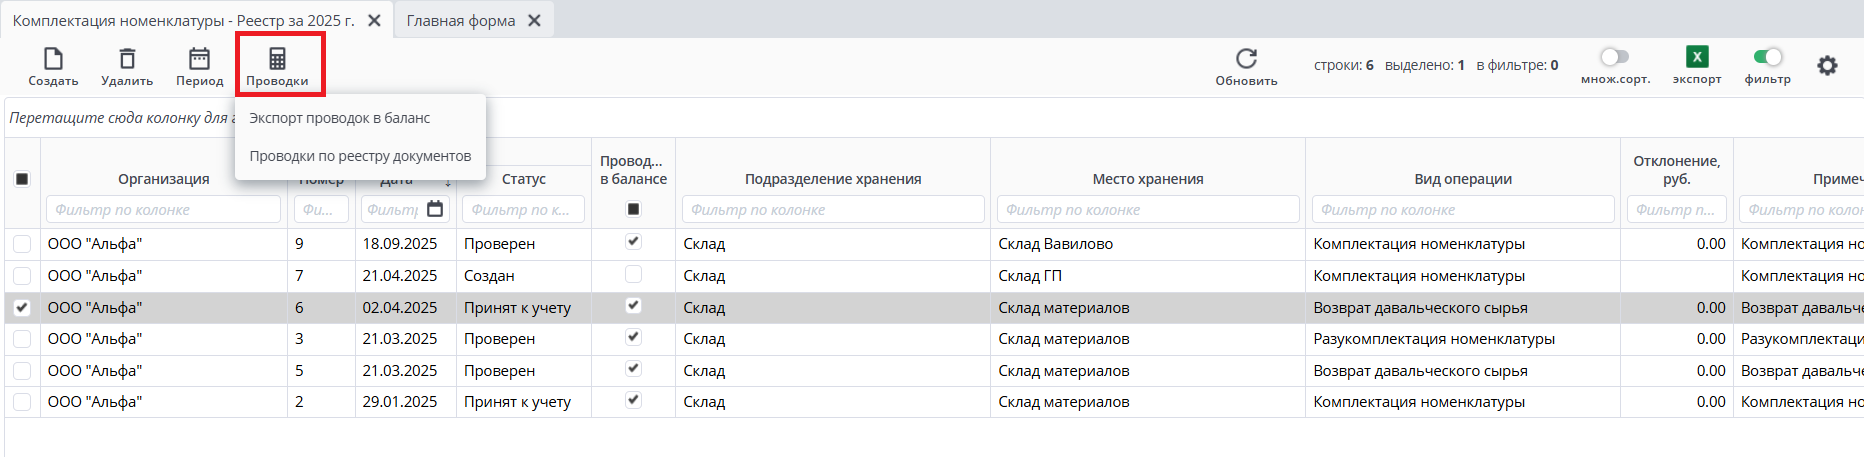Image resolution: width=1864 pixels, height=457 pixels.
Task: Turn off the фильтр toggle switch
Action: pyautogui.click(x=1767, y=57)
